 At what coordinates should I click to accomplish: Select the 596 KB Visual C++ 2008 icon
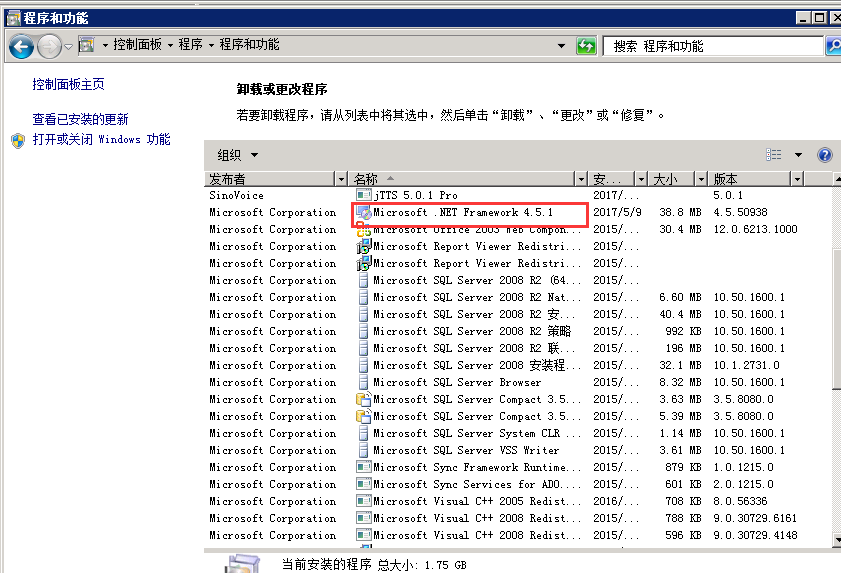tap(364, 535)
